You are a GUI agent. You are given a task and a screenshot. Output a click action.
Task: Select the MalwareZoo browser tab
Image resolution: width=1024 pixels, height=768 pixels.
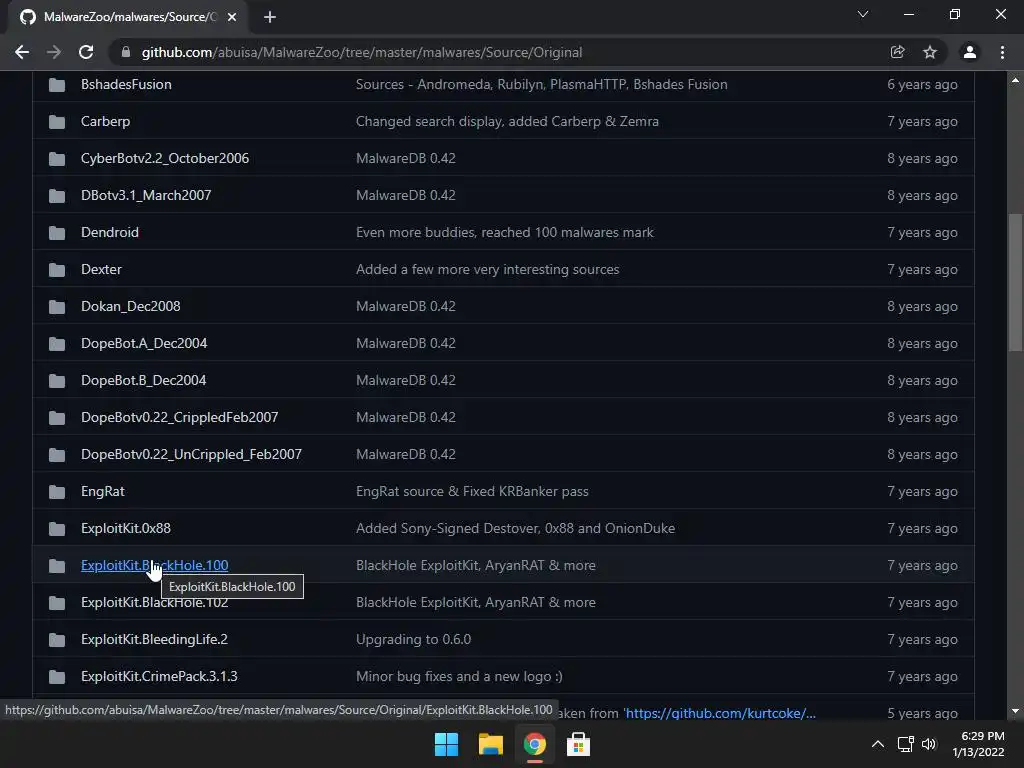[128, 17]
